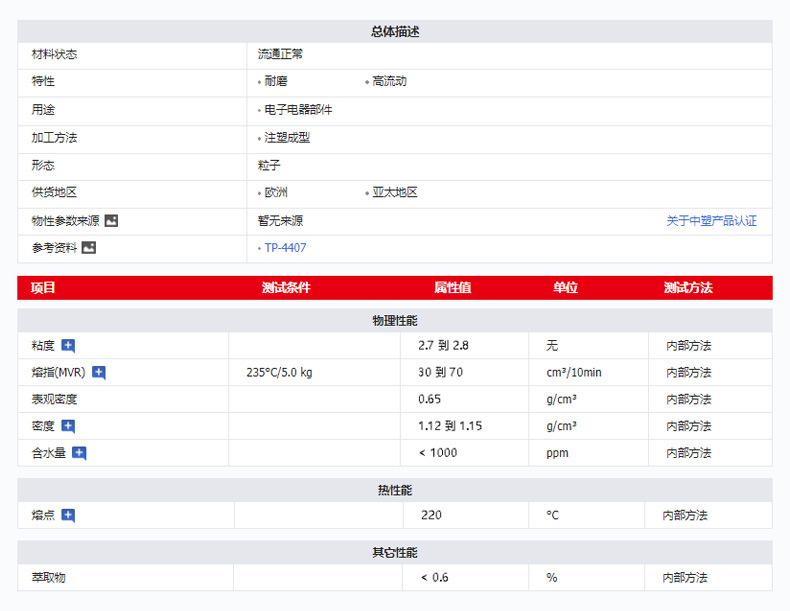Expand the 粘度 plus icon
Viewport: 790px width, 611px height.
tap(68, 346)
